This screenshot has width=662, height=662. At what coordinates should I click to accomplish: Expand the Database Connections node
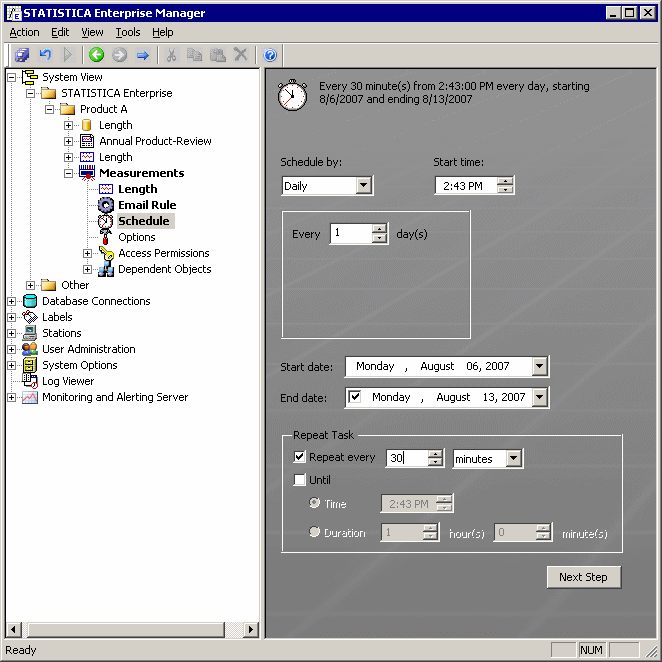11,301
